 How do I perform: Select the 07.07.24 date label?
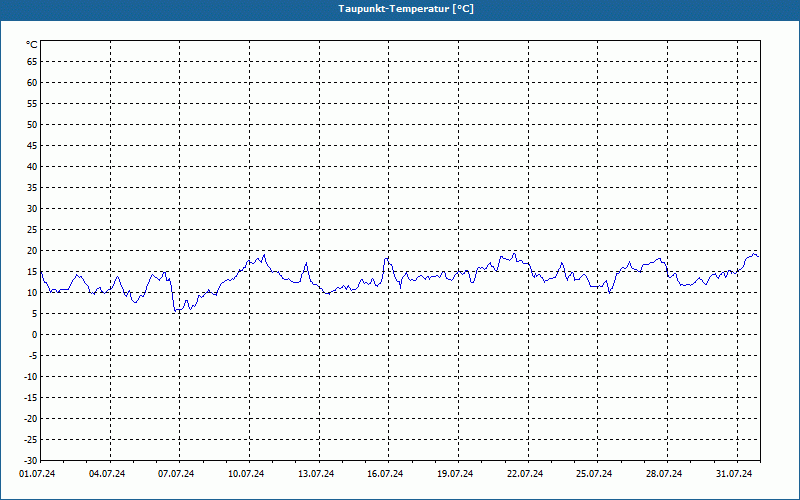pyautogui.click(x=176, y=474)
